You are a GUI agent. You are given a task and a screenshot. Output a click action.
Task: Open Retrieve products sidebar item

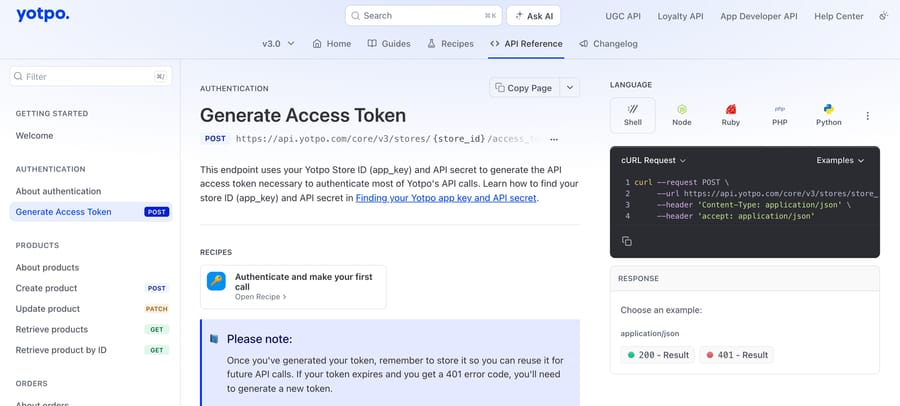pos(91,330)
